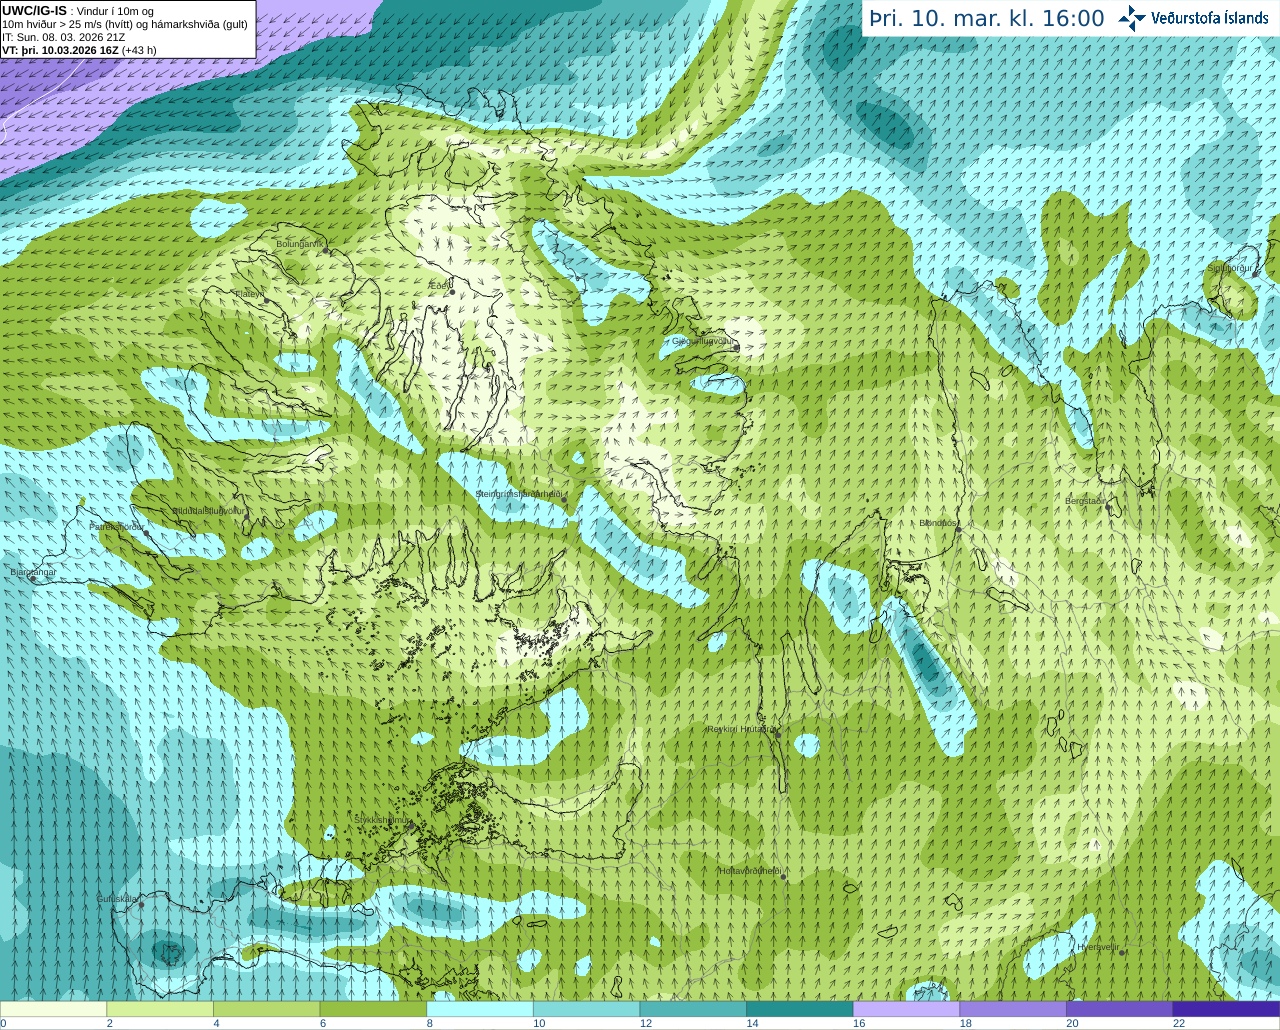1280x1030 pixels.
Task: Click the legend scale value 16
Action: (x=859, y=1023)
